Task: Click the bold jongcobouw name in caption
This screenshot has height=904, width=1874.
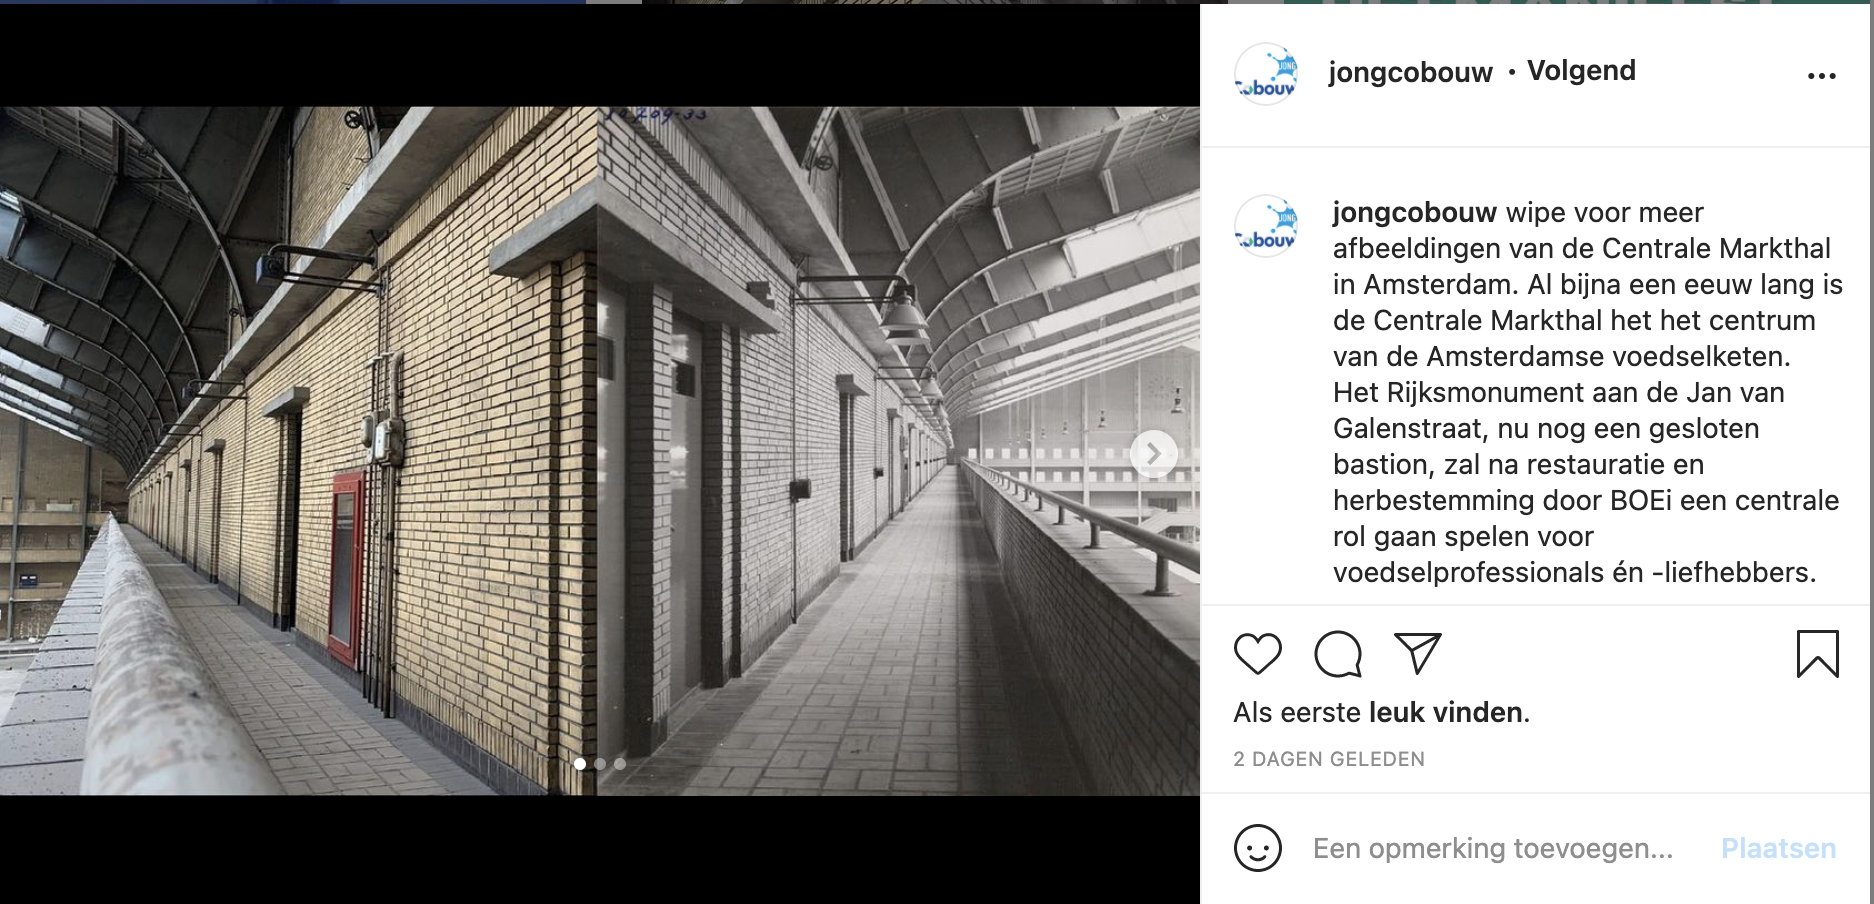Action: pos(1414,213)
